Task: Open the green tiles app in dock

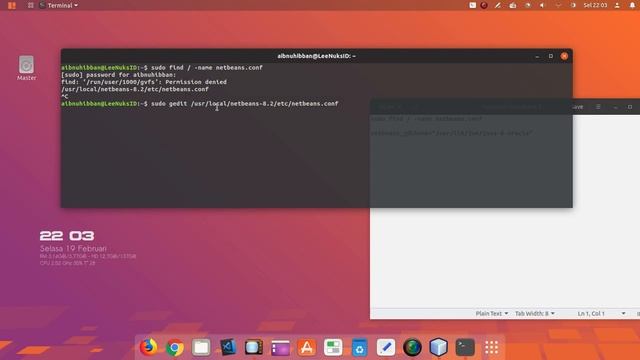Action: (x=333, y=347)
